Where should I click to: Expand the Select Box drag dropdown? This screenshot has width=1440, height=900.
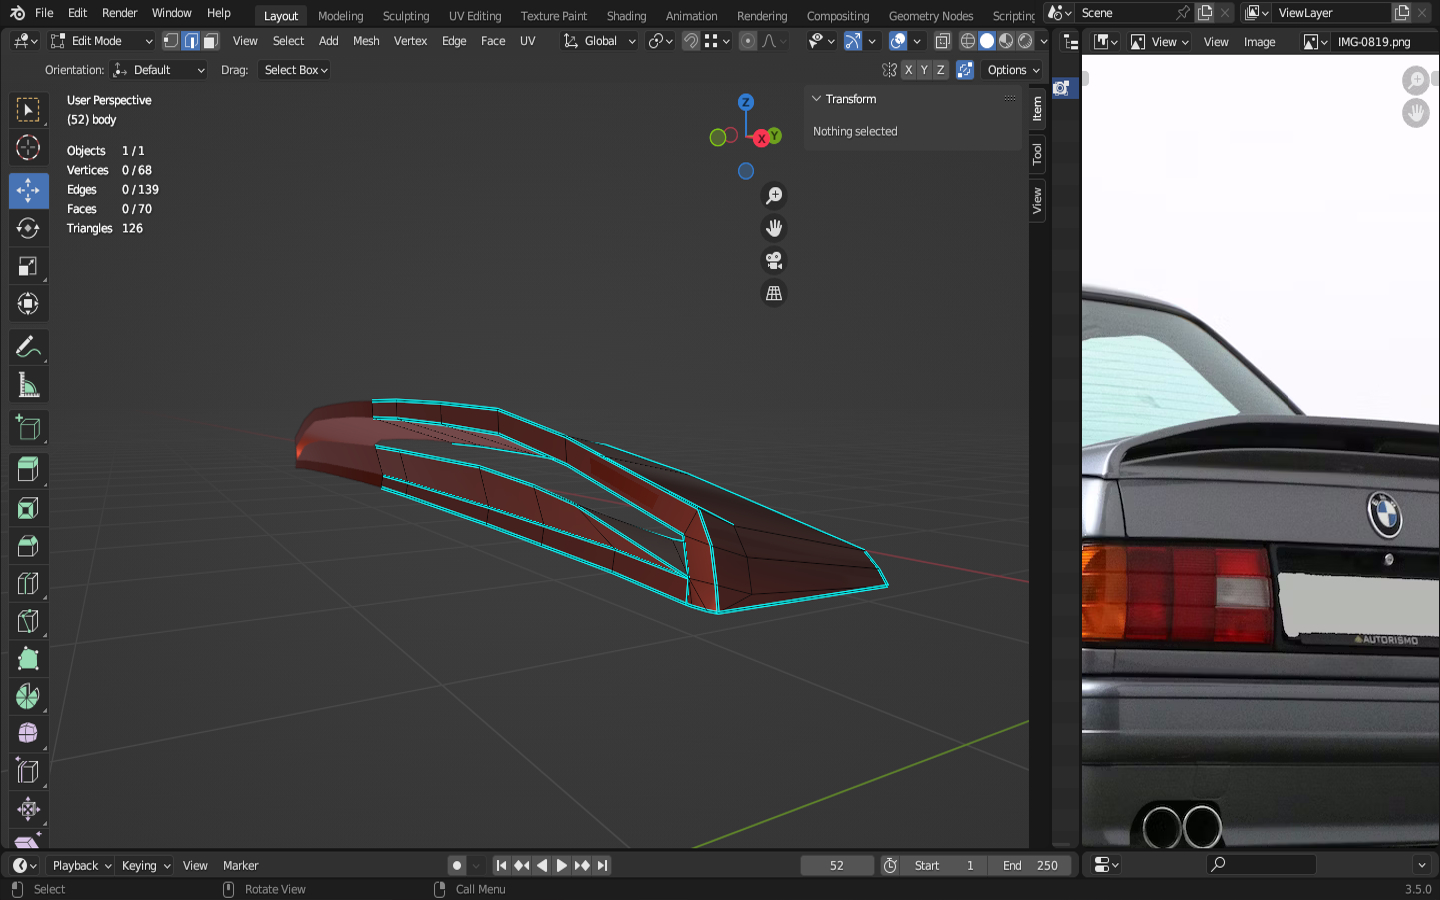[295, 70]
